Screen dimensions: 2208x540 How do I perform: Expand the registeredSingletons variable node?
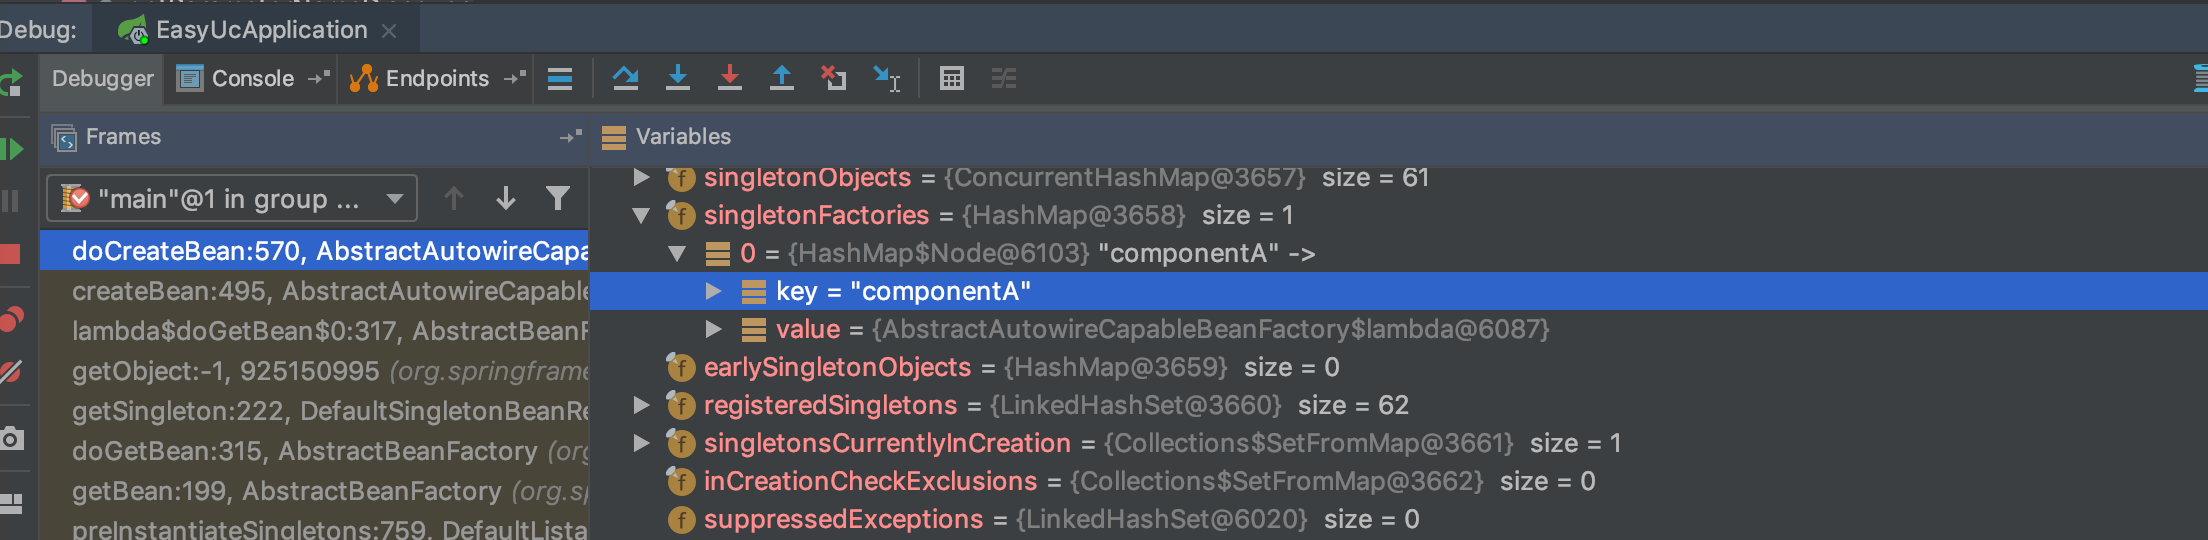tap(641, 405)
